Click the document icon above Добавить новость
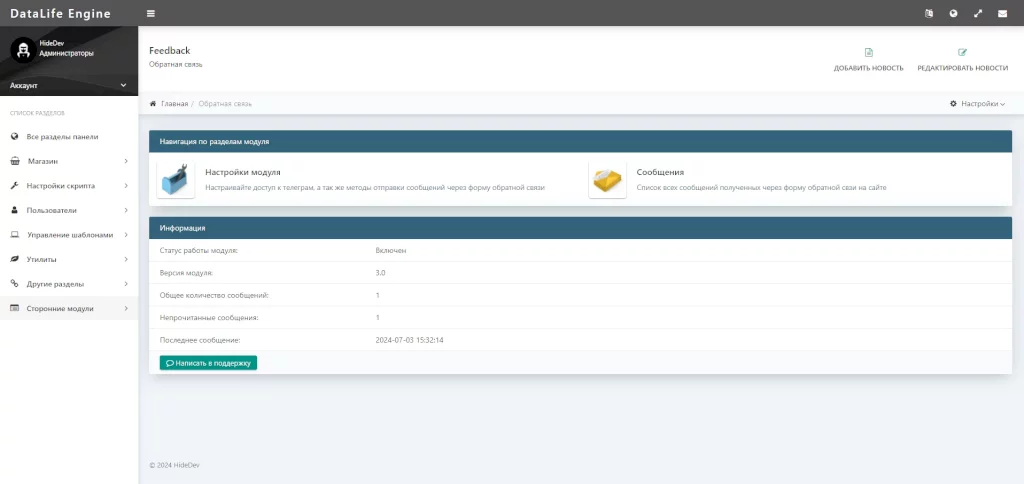 click(x=869, y=52)
